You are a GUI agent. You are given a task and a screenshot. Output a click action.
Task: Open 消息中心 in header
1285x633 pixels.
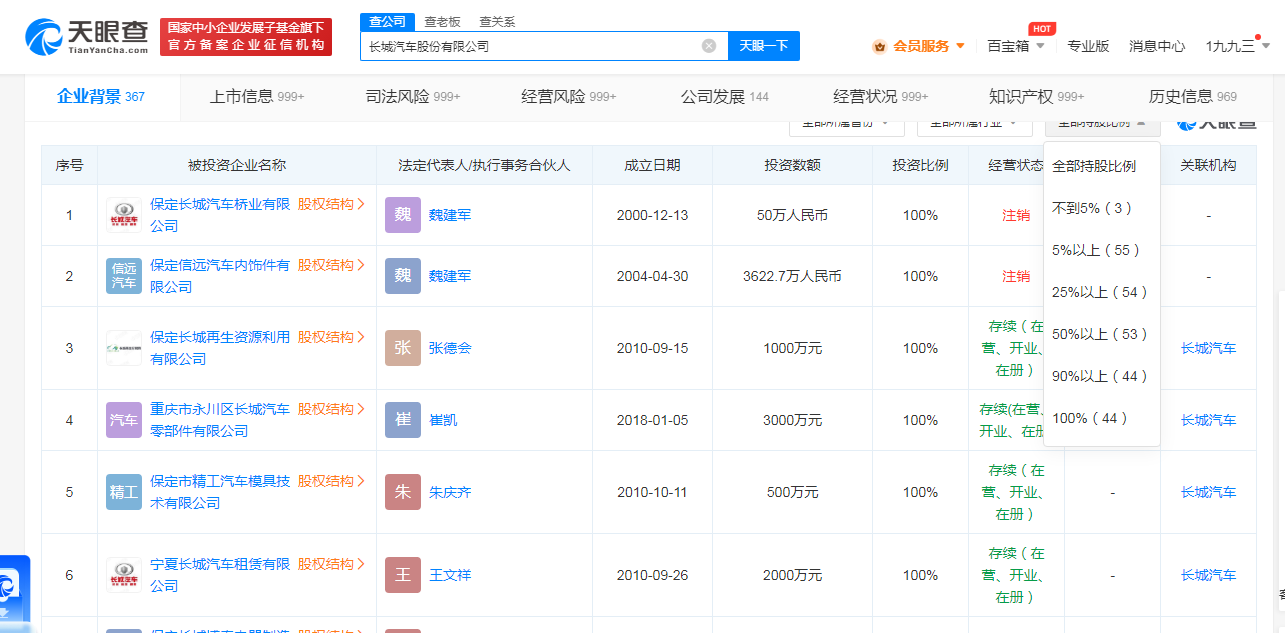1157,46
